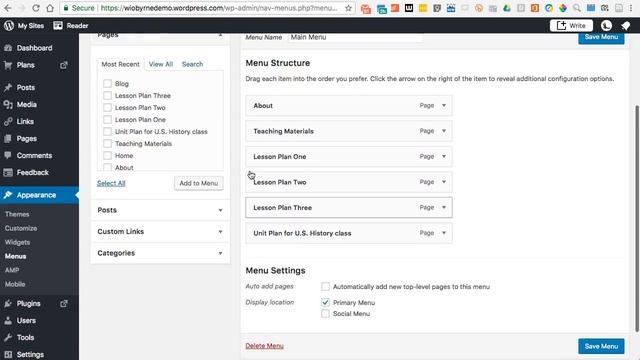Check the Teaching Materials page checkbox
Screen dimensions: 640x360
(107, 144)
